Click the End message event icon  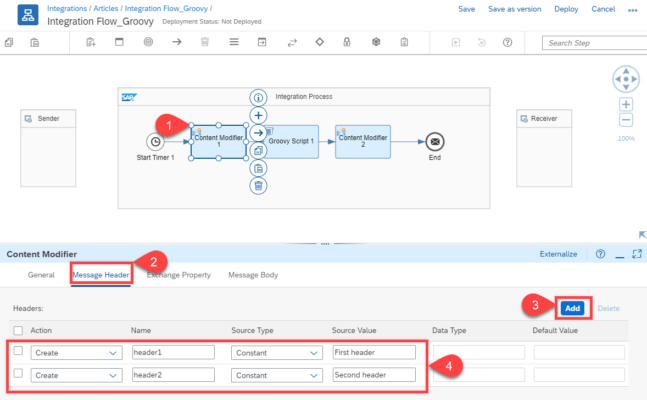(433, 141)
